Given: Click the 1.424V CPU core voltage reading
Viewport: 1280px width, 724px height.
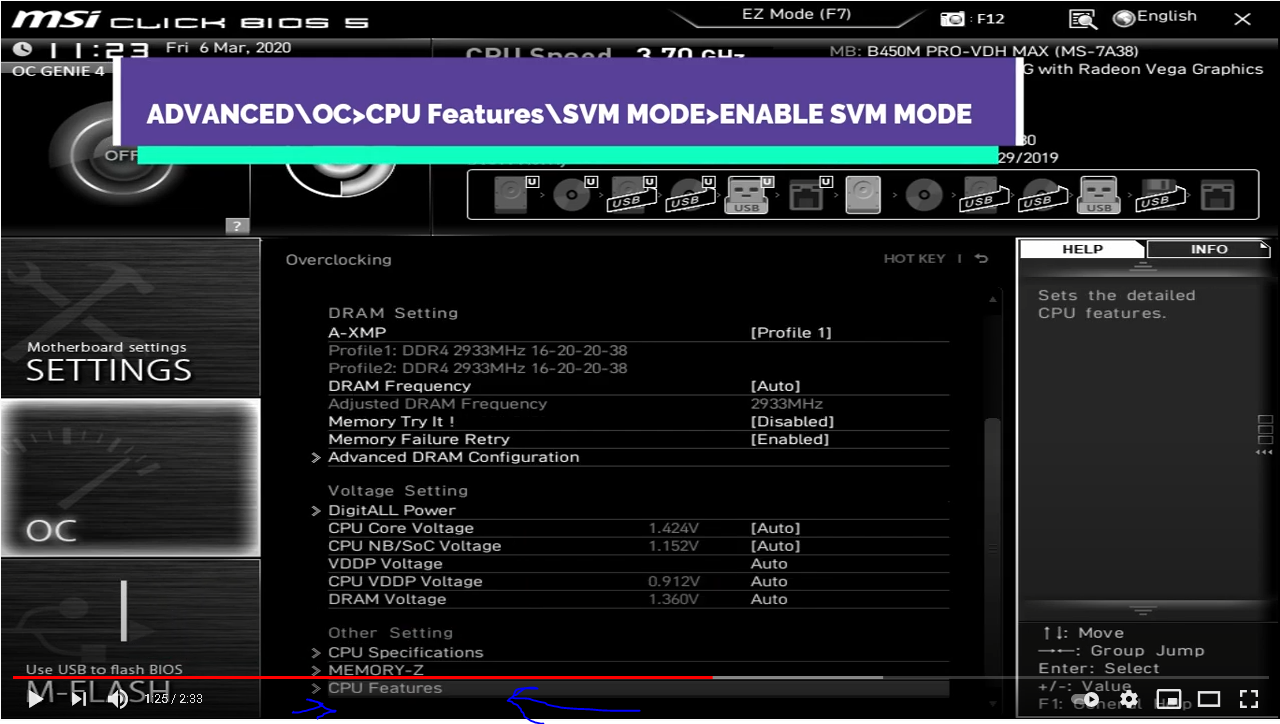Looking at the screenshot, I should tap(674, 528).
